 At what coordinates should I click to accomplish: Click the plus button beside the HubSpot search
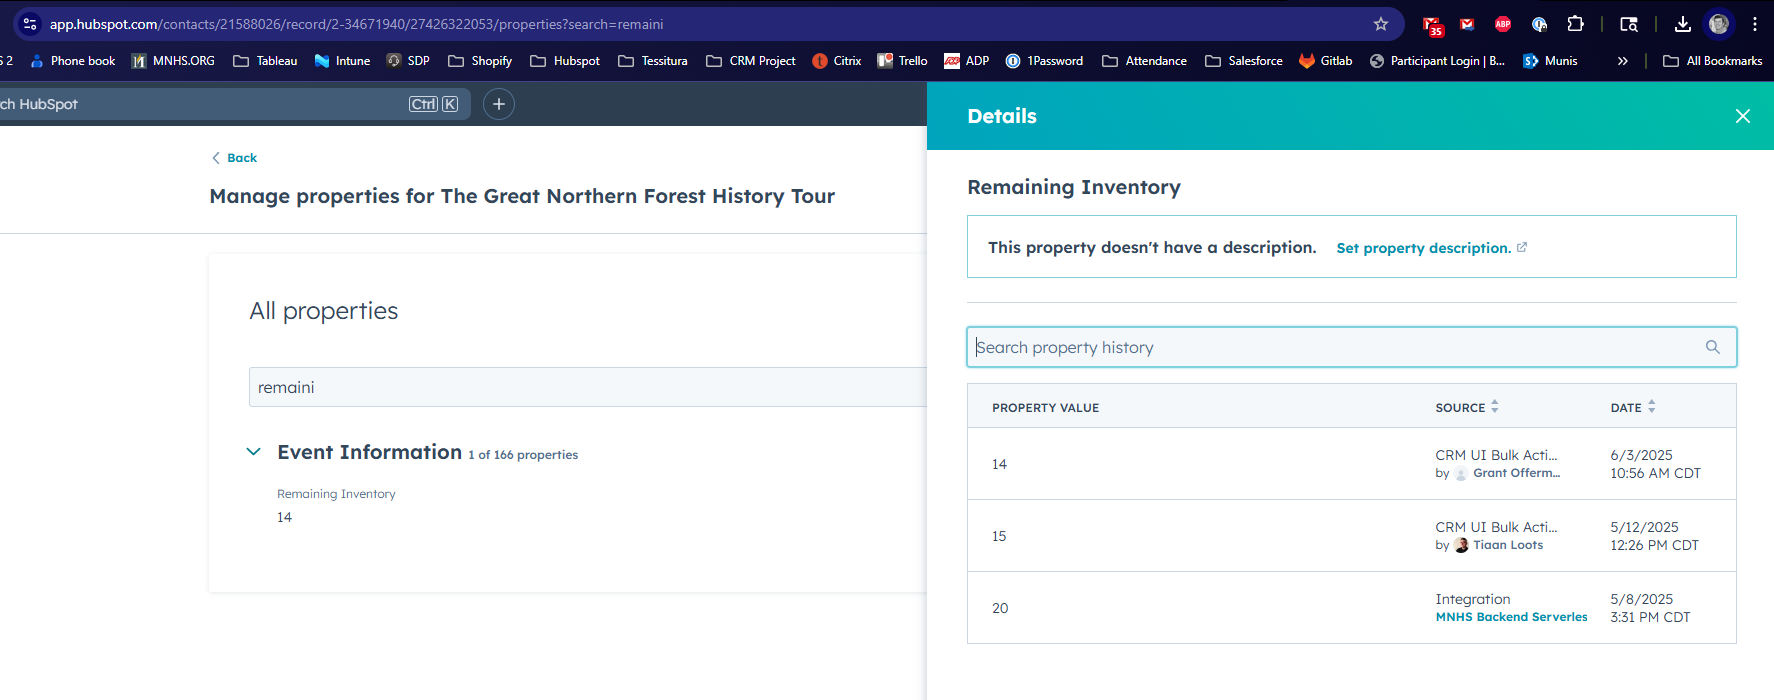(498, 104)
